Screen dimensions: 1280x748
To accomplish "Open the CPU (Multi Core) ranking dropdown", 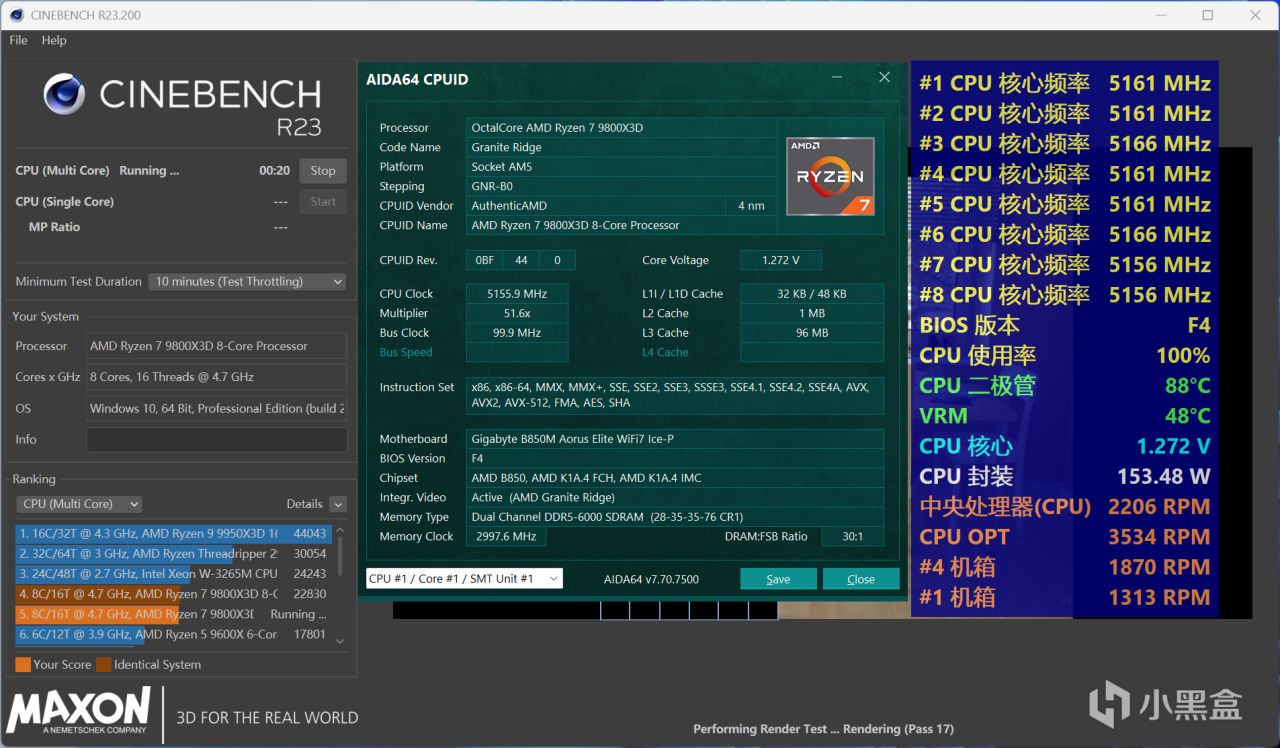I will pyautogui.click(x=79, y=504).
